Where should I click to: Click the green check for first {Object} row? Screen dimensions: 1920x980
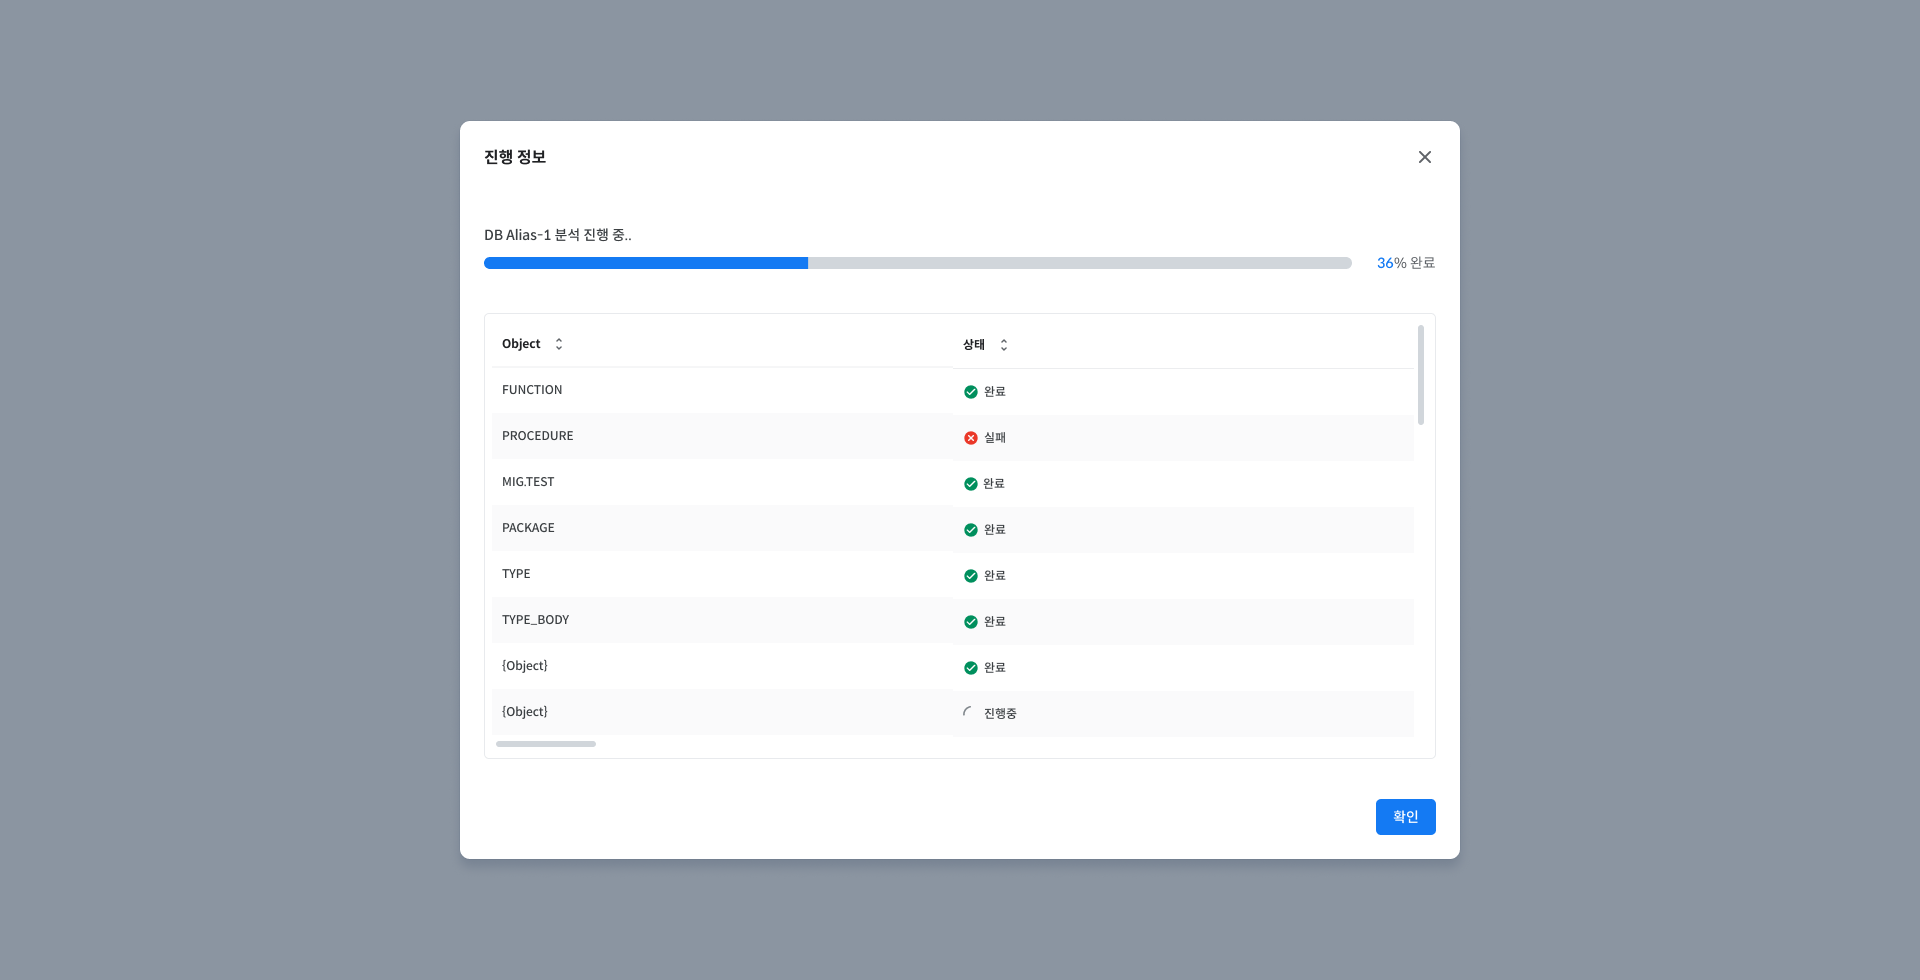click(x=970, y=668)
